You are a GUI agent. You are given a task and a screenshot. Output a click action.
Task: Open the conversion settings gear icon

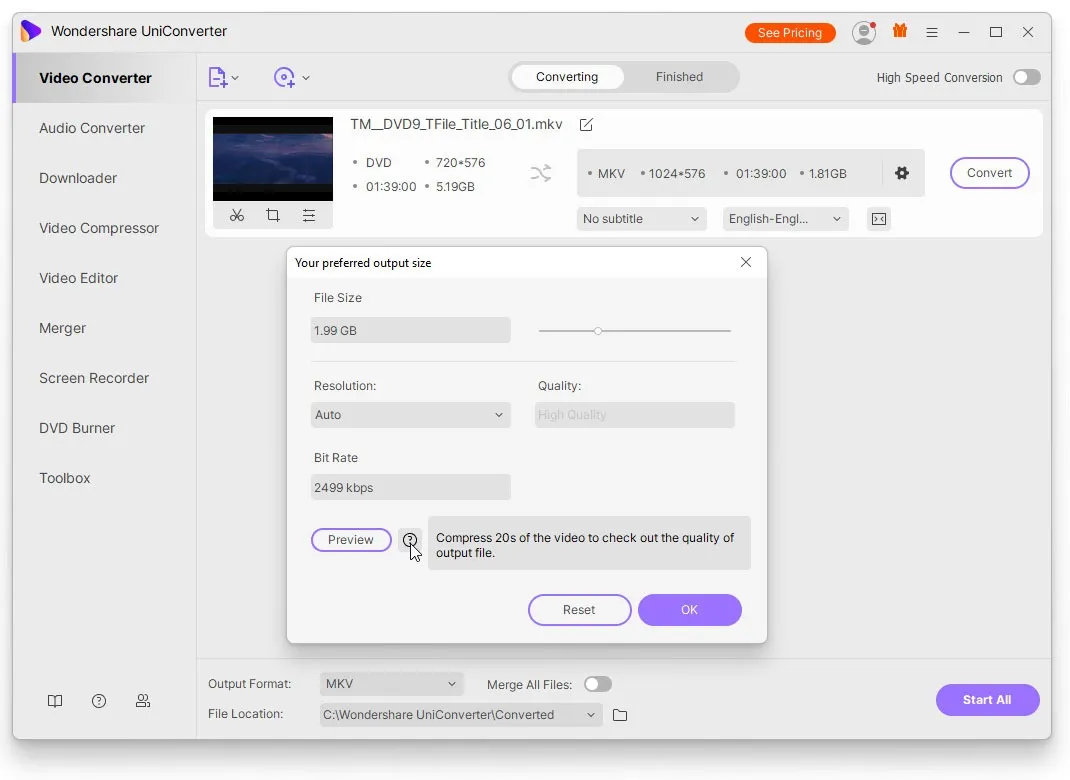(902, 173)
